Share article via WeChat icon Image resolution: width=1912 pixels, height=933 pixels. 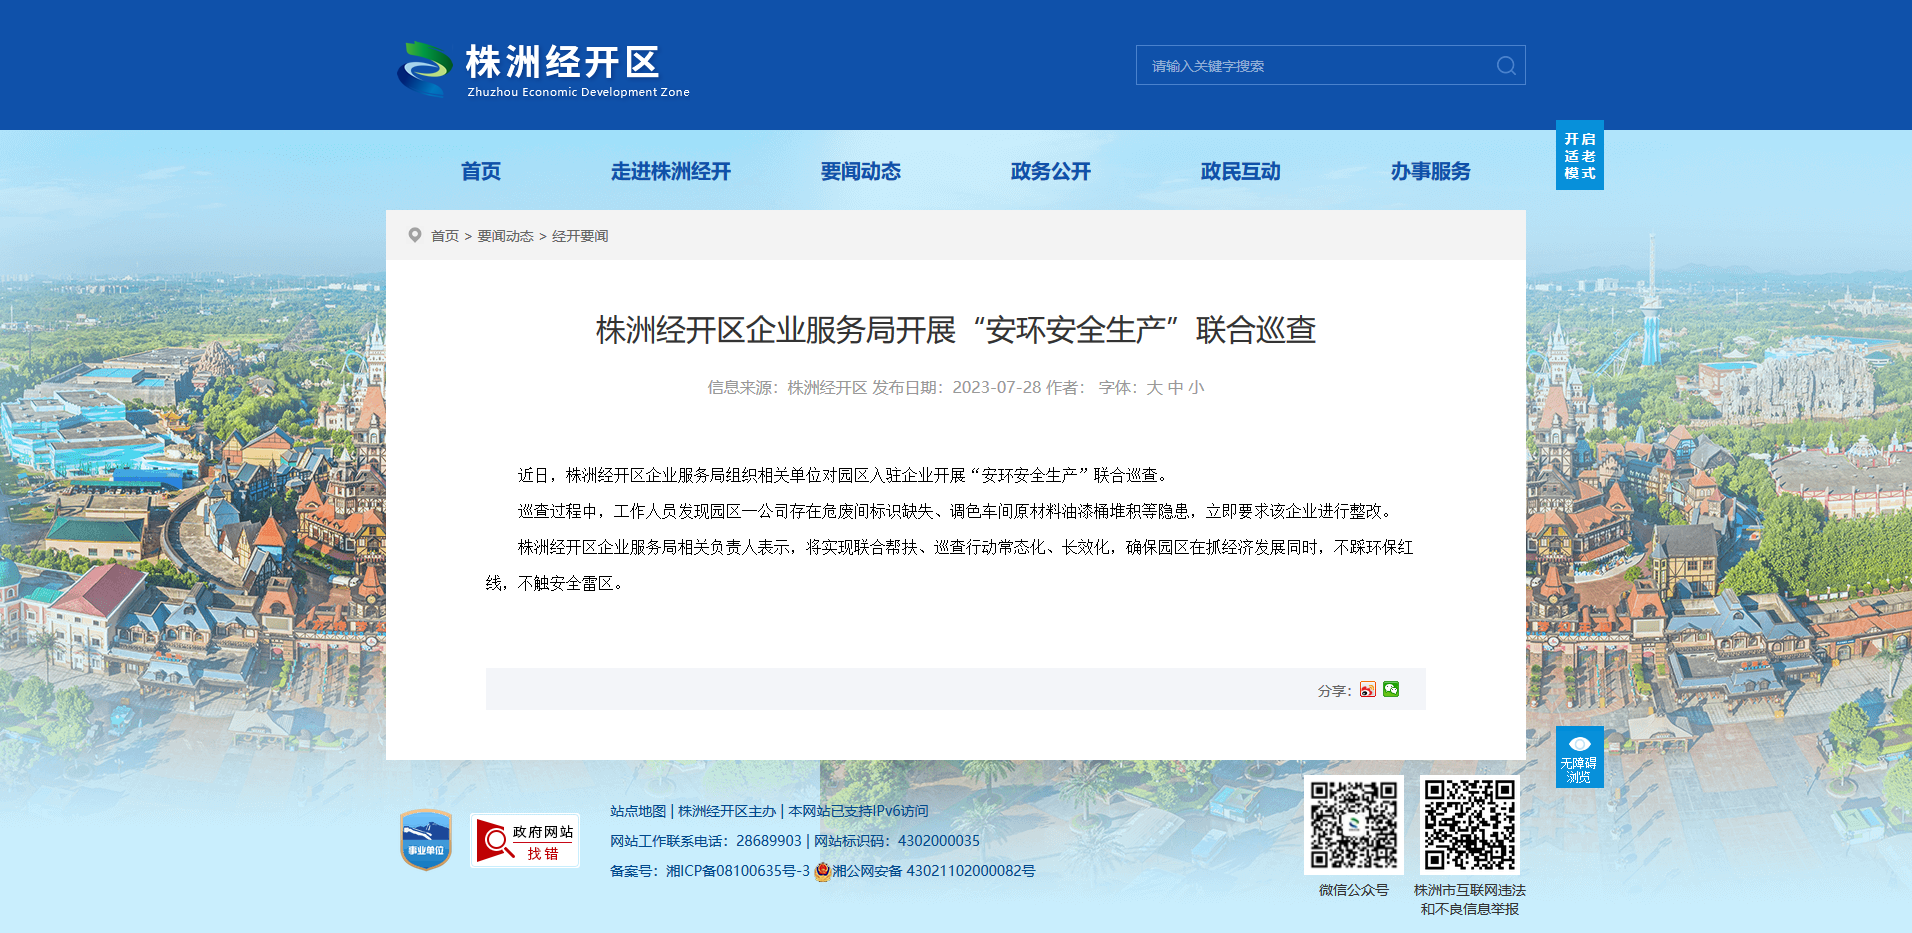pos(1391,690)
